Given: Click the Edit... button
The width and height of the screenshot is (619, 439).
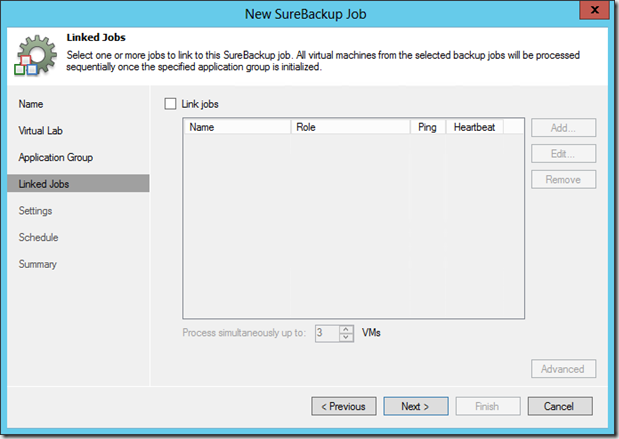Looking at the screenshot, I should point(563,154).
